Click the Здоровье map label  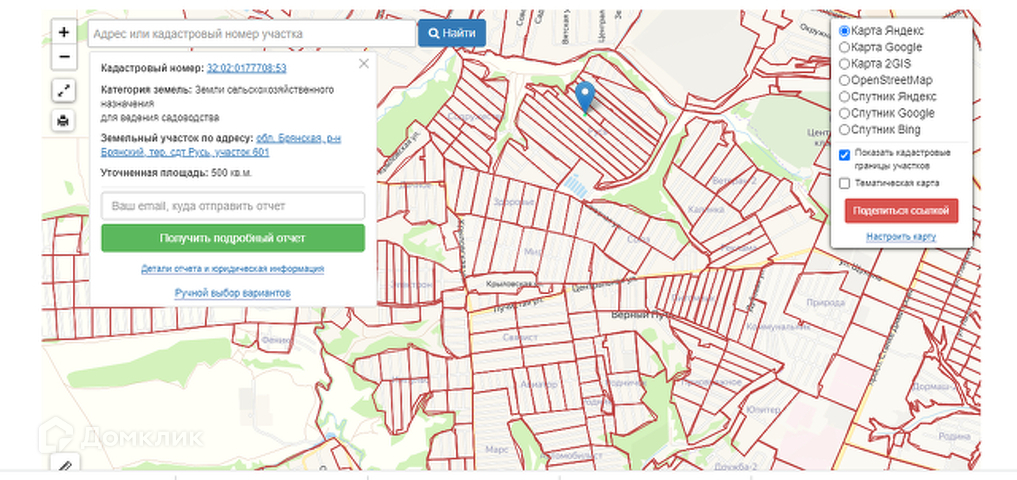(514, 202)
